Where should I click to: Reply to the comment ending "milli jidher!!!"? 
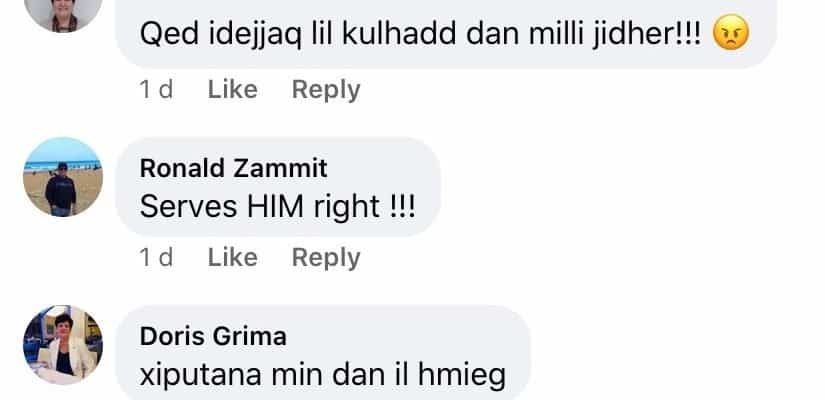pyautogui.click(x=326, y=90)
